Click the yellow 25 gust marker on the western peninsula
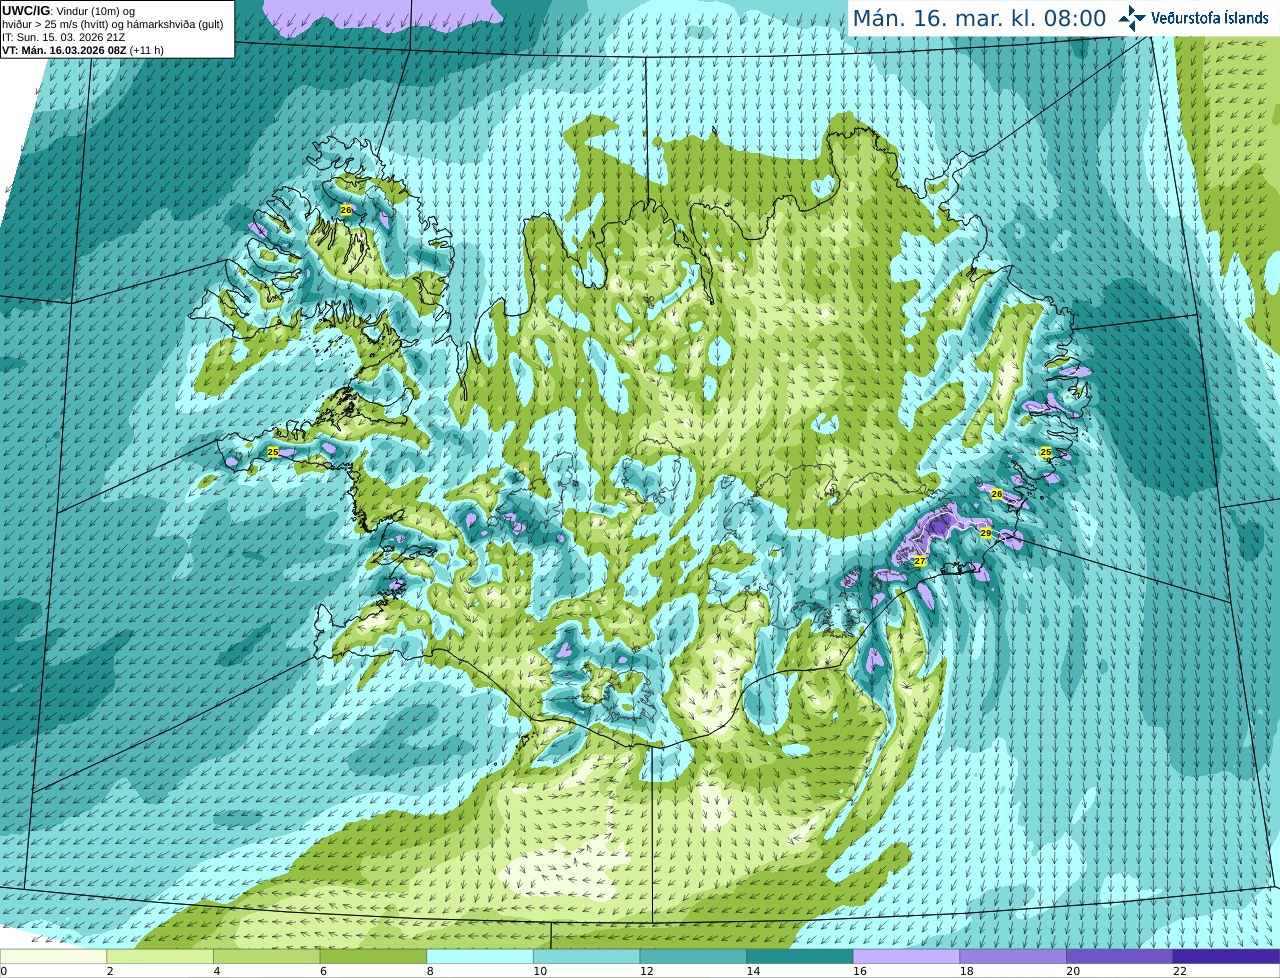Image resolution: width=1280 pixels, height=978 pixels. click(273, 452)
